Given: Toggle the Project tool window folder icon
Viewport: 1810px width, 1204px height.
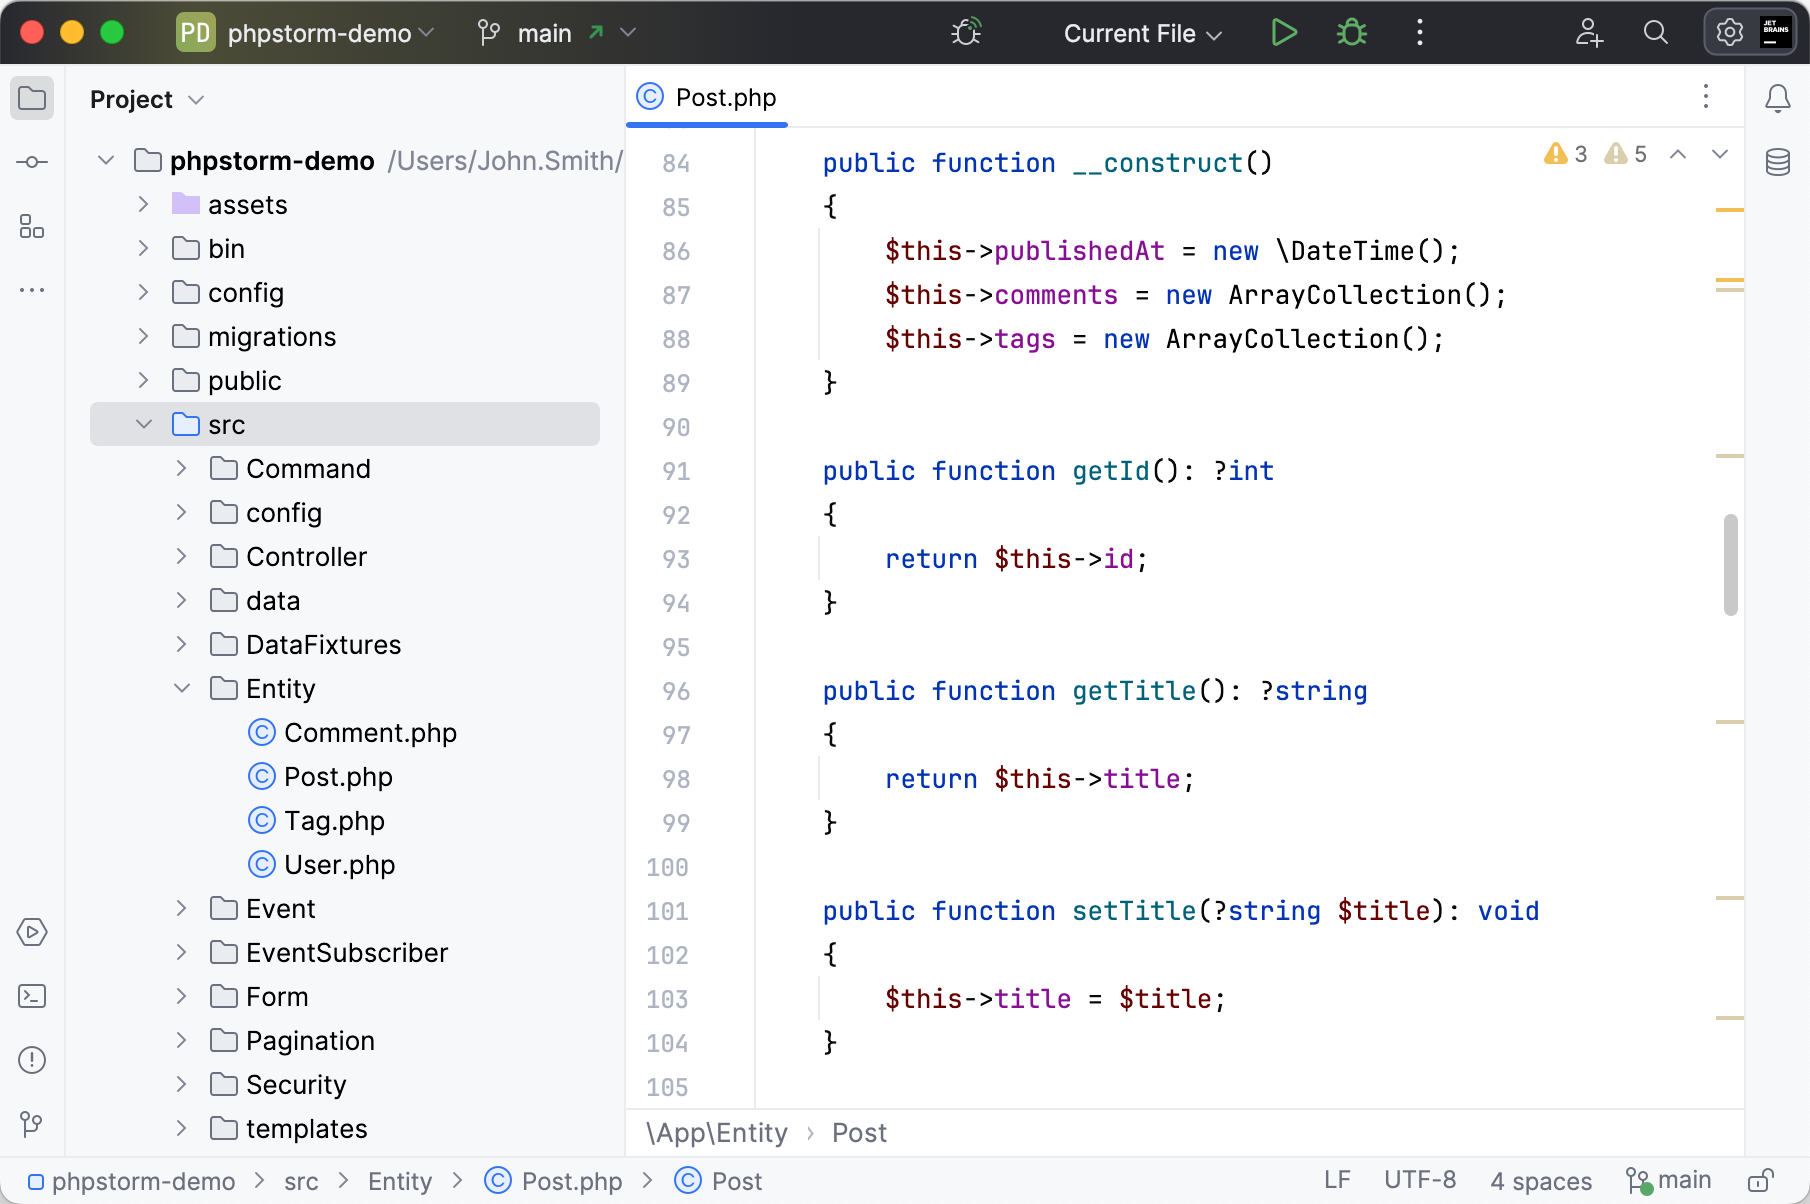Looking at the screenshot, I should 32,98.
